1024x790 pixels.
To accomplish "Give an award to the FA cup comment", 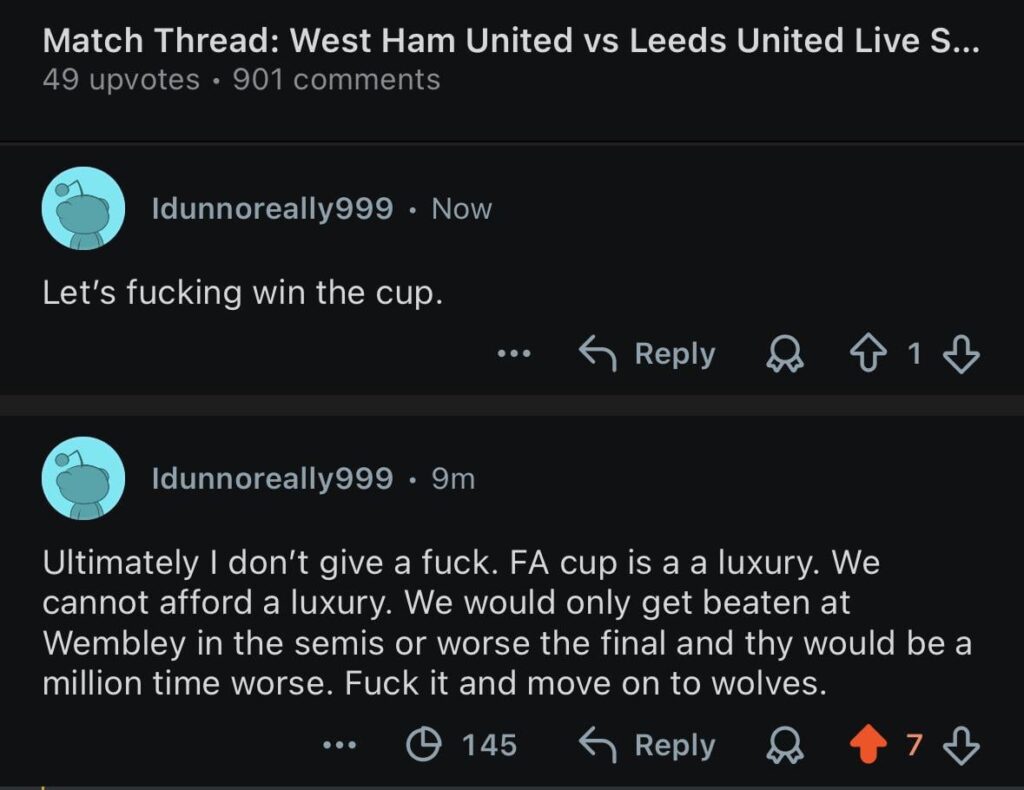I will click(788, 744).
